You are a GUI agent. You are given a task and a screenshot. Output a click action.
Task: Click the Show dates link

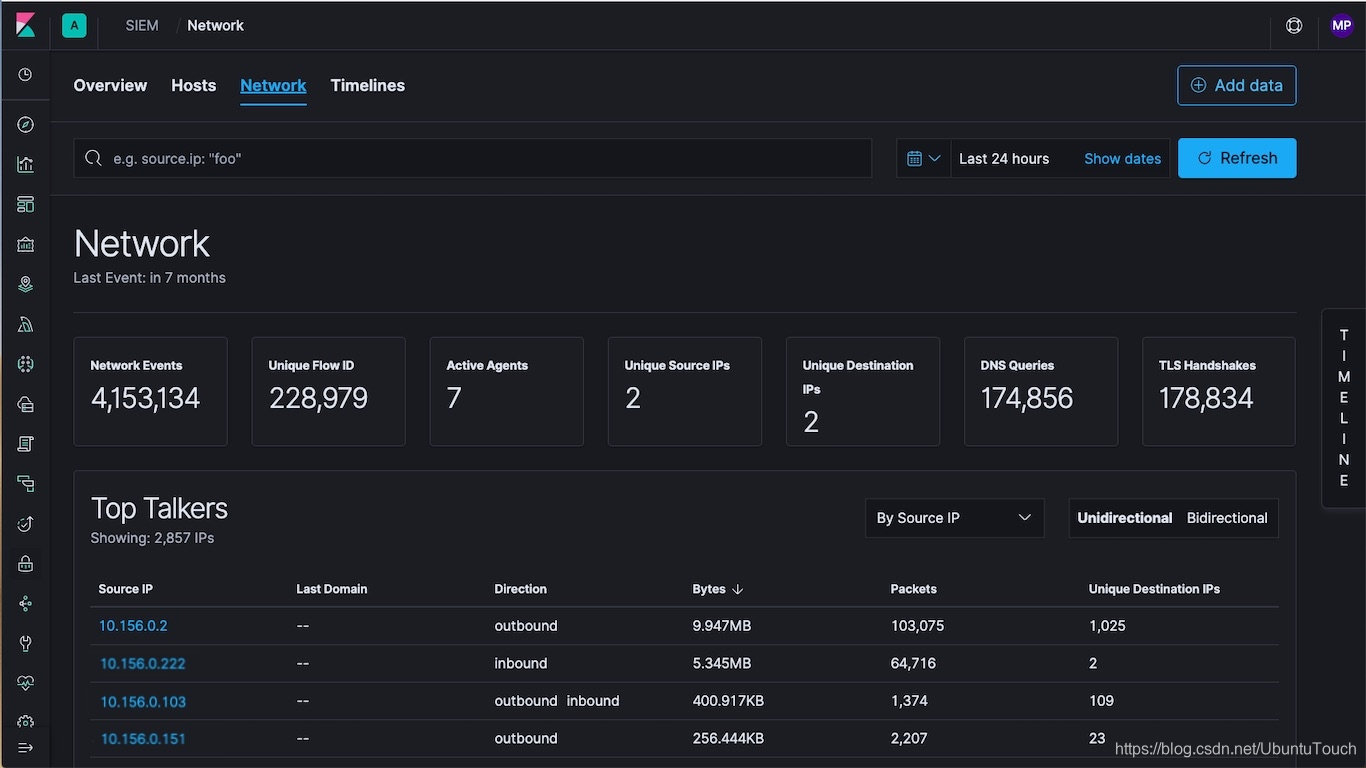(x=1123, y=159)
